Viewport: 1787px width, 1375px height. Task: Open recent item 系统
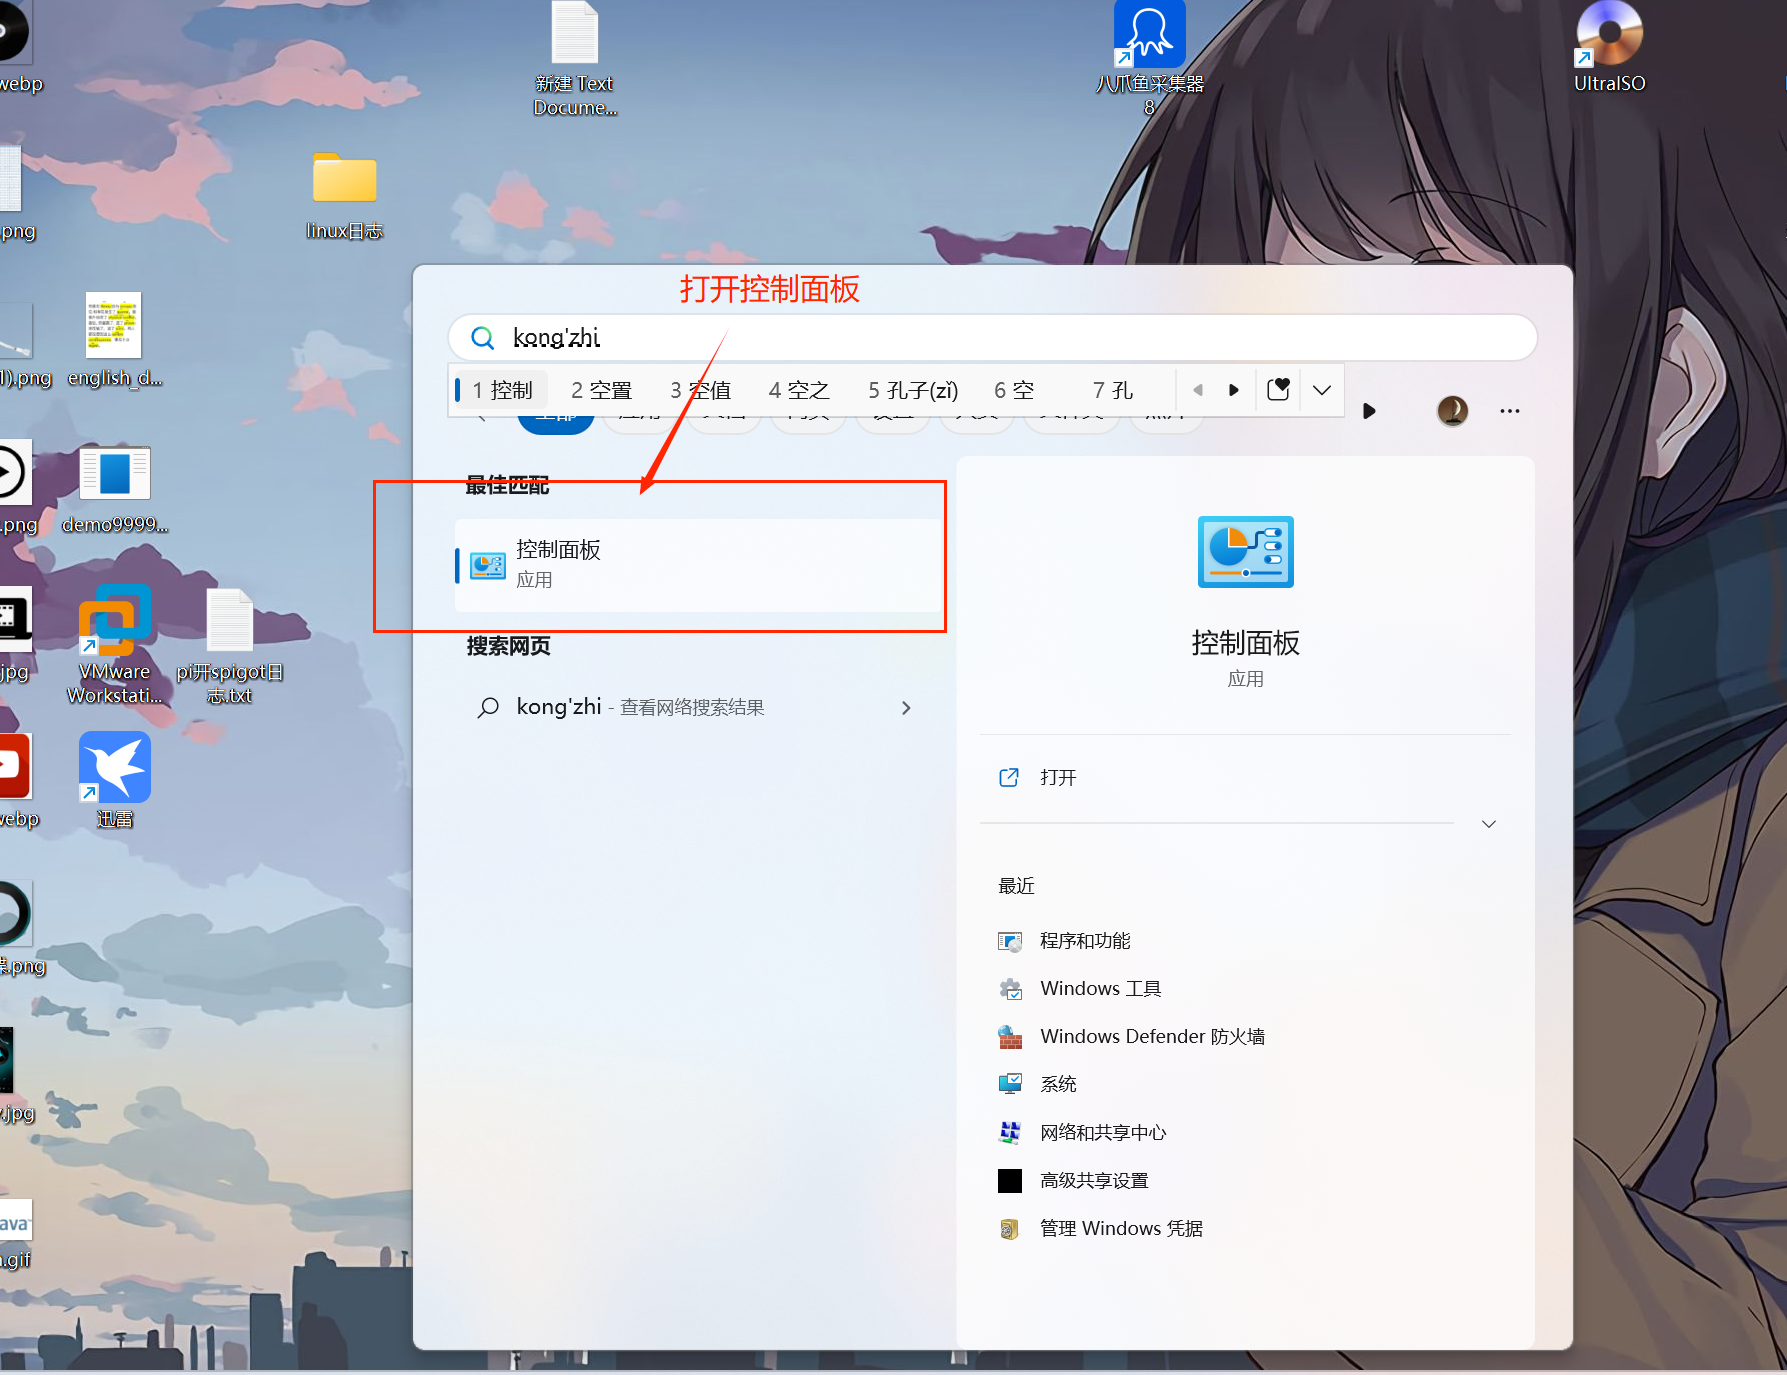(x=1058, y=1085)
